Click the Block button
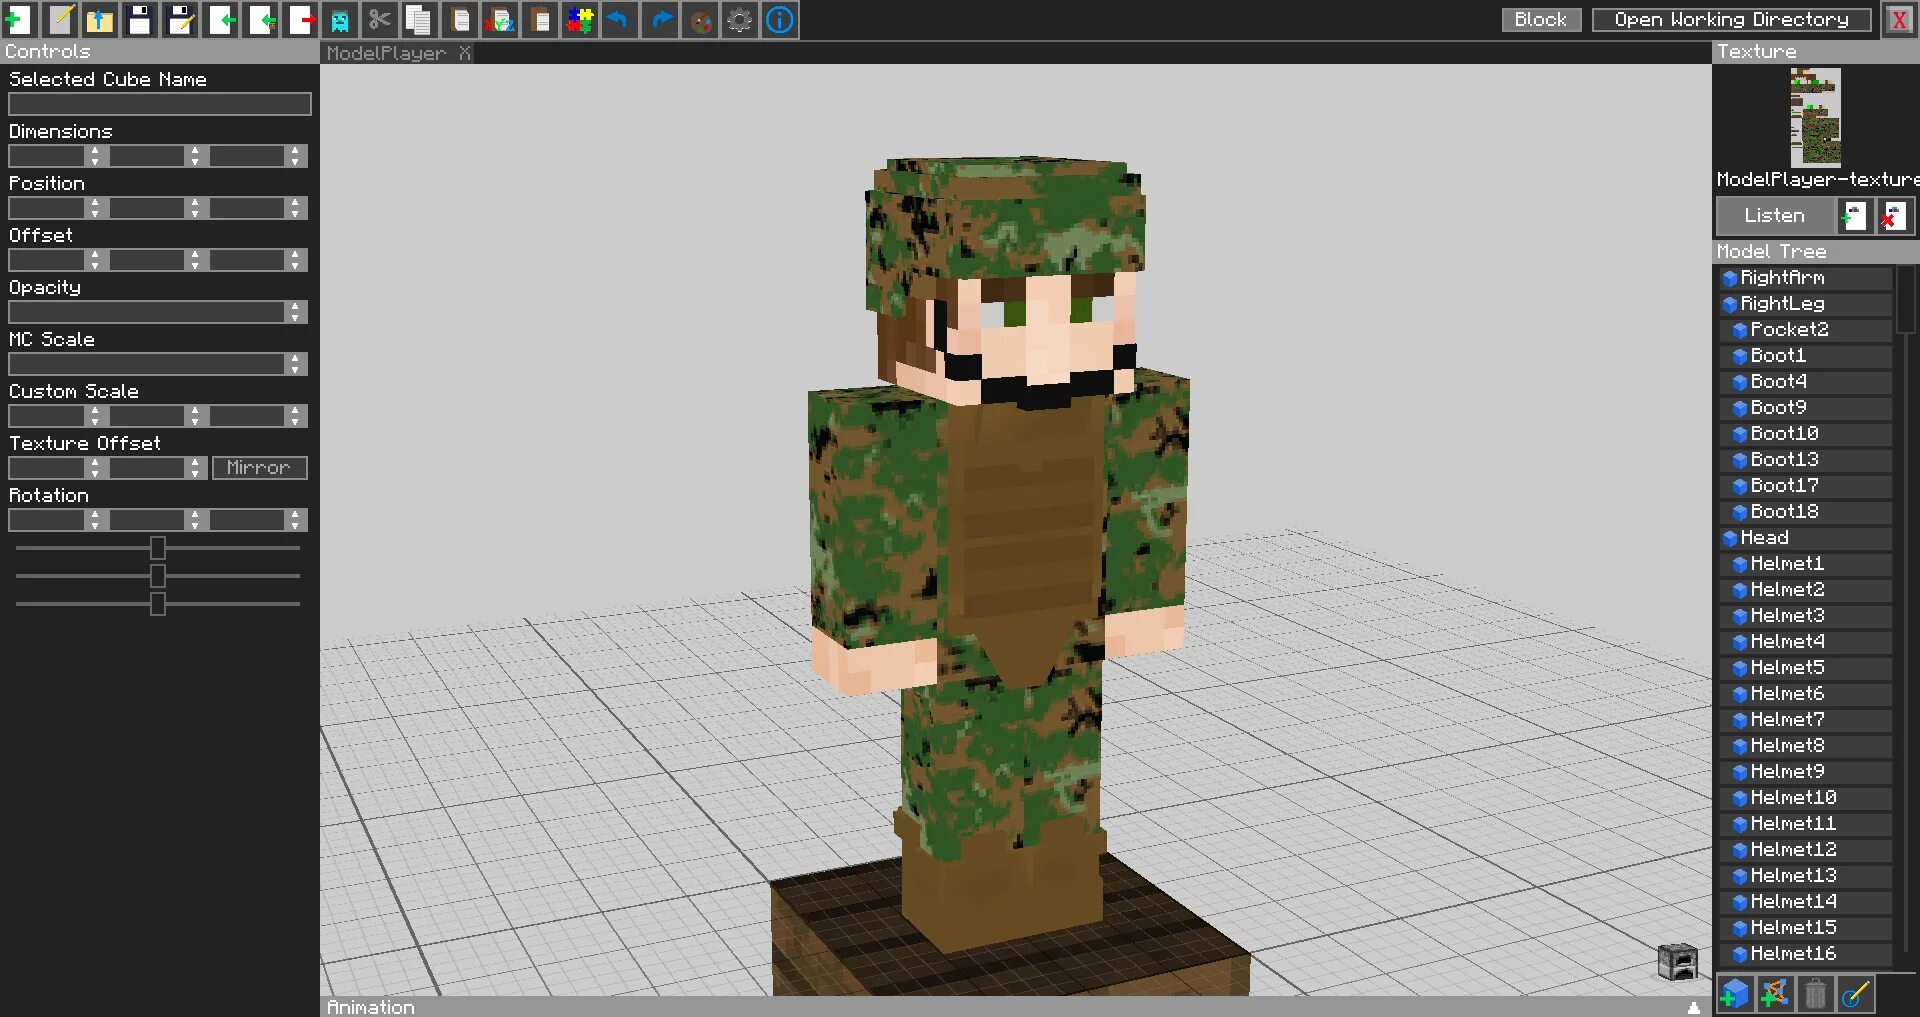The image size is (1920, 1017). 1541,19
